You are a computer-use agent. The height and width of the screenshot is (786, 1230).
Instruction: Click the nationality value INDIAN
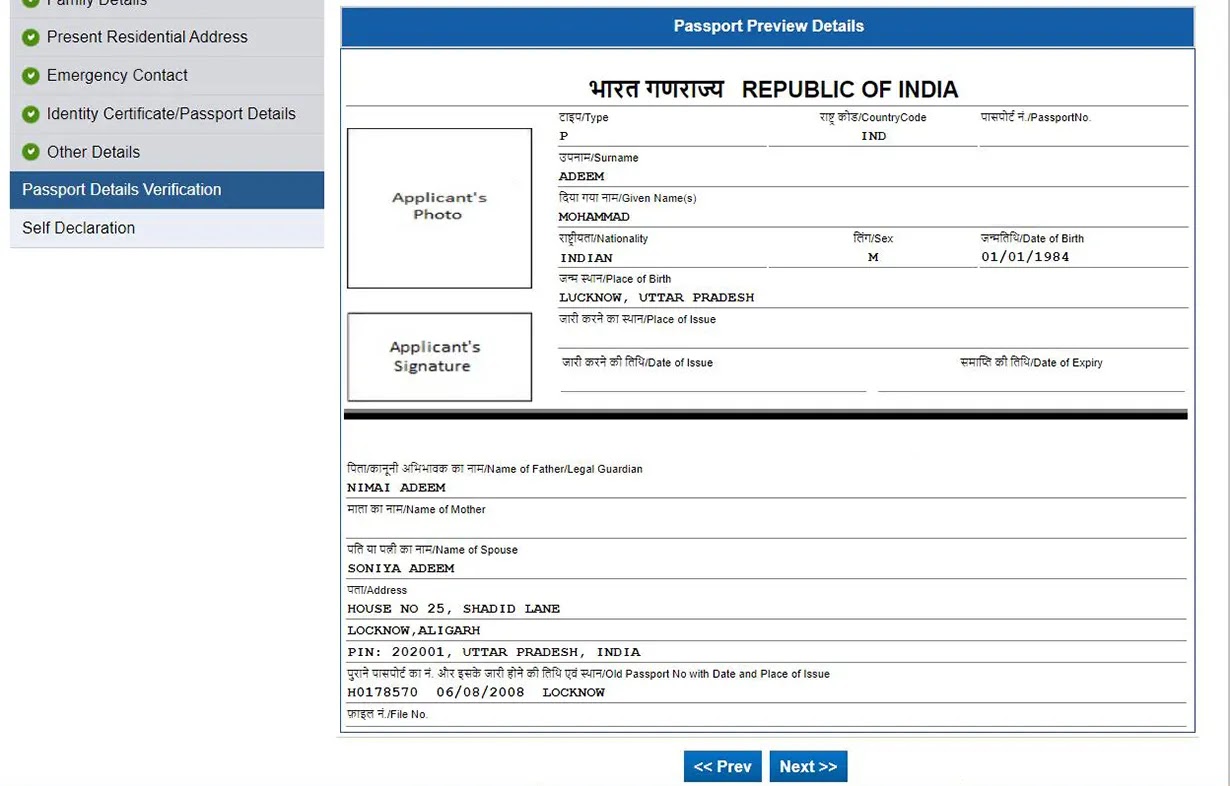click(x=586, y=258)
